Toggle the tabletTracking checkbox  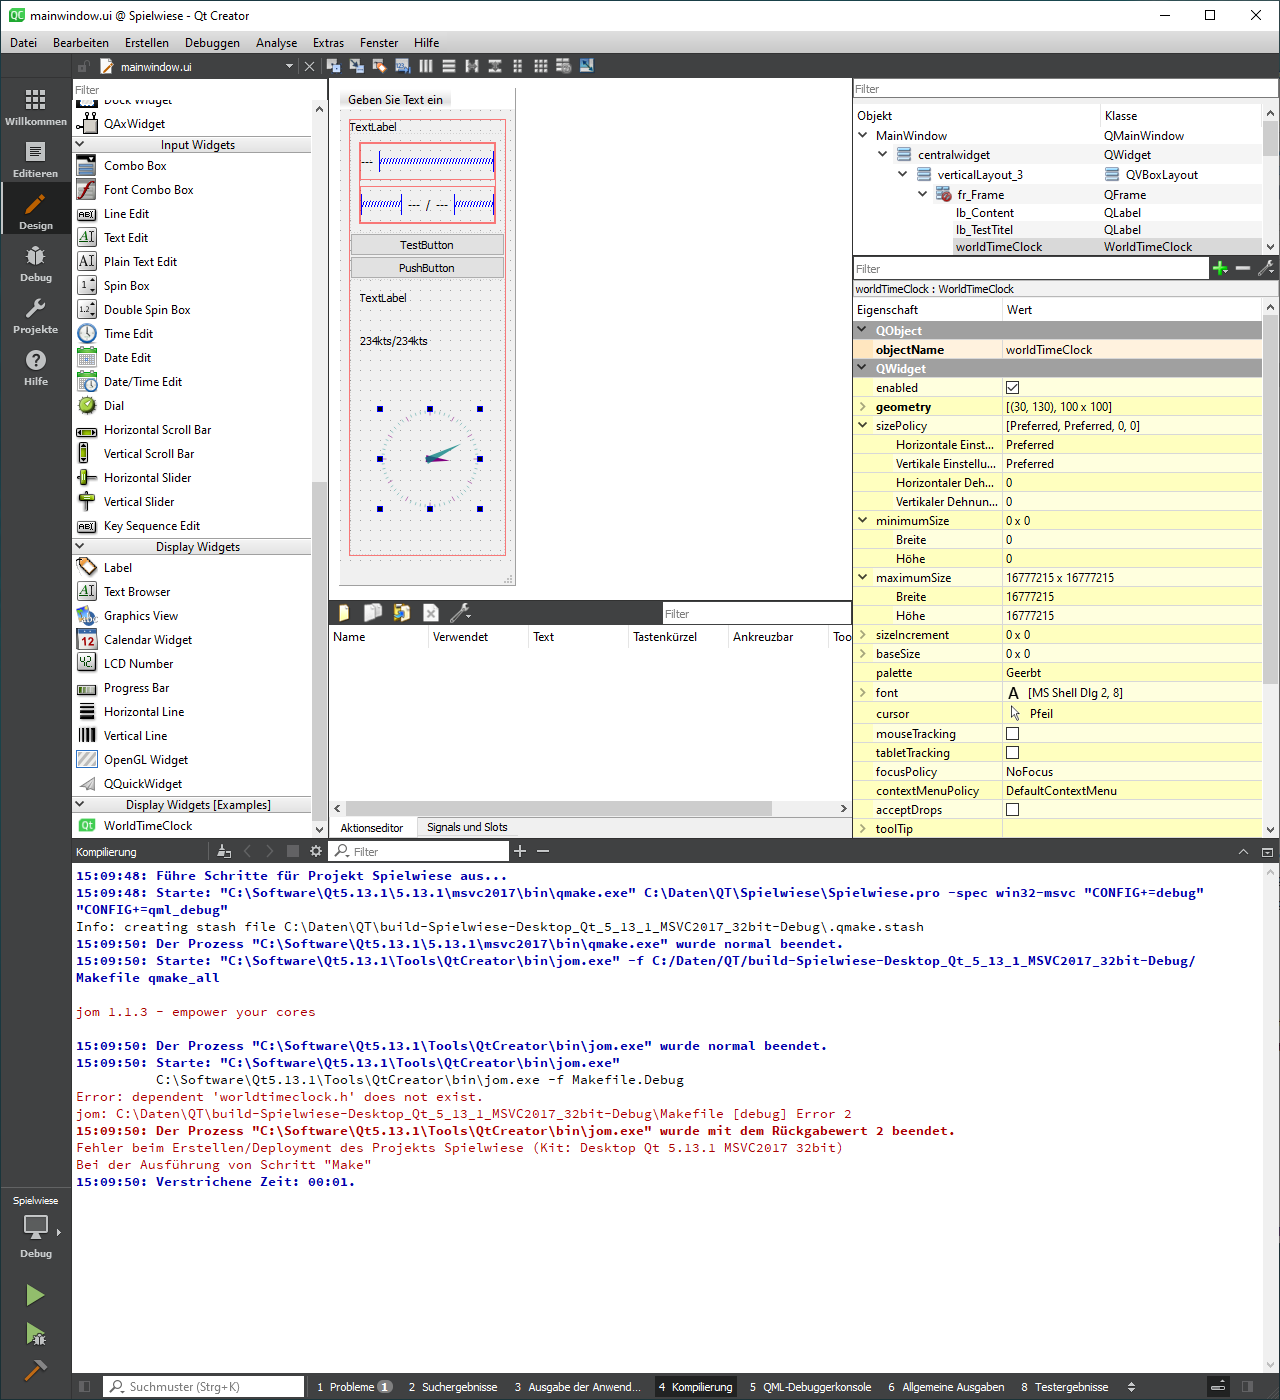point(1012,752)
